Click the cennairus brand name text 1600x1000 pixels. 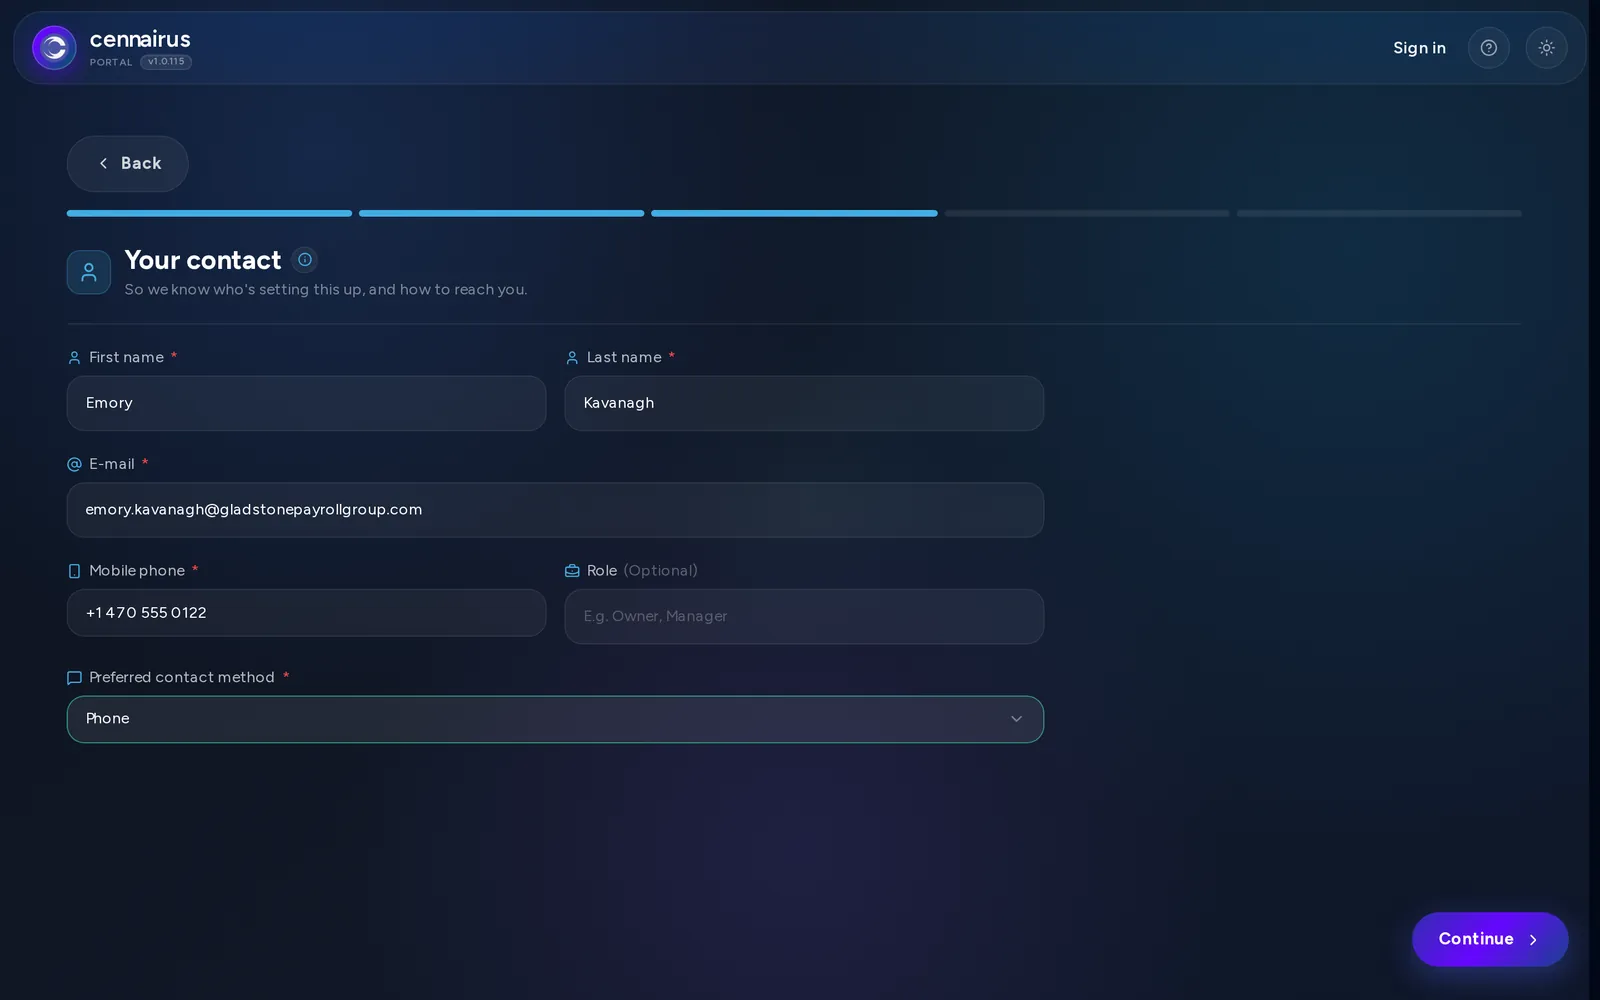140,39
